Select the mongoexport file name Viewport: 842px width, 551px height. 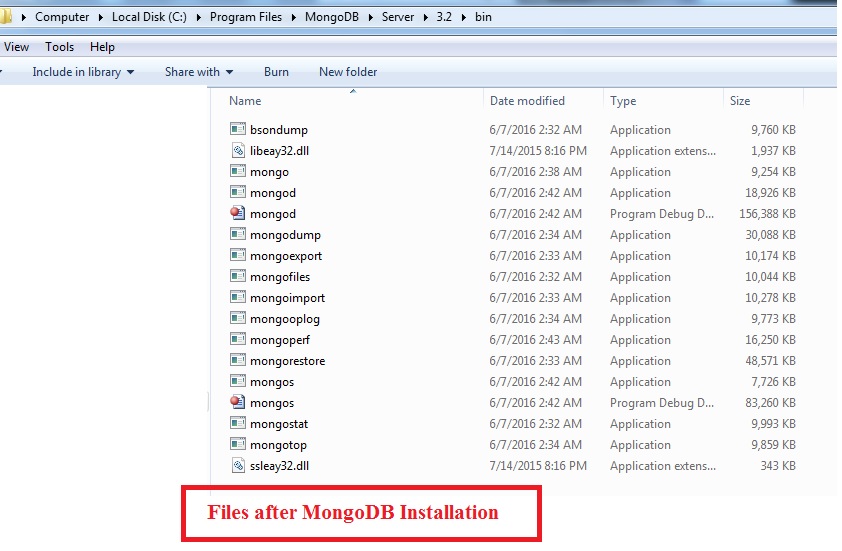pos(286,256)
